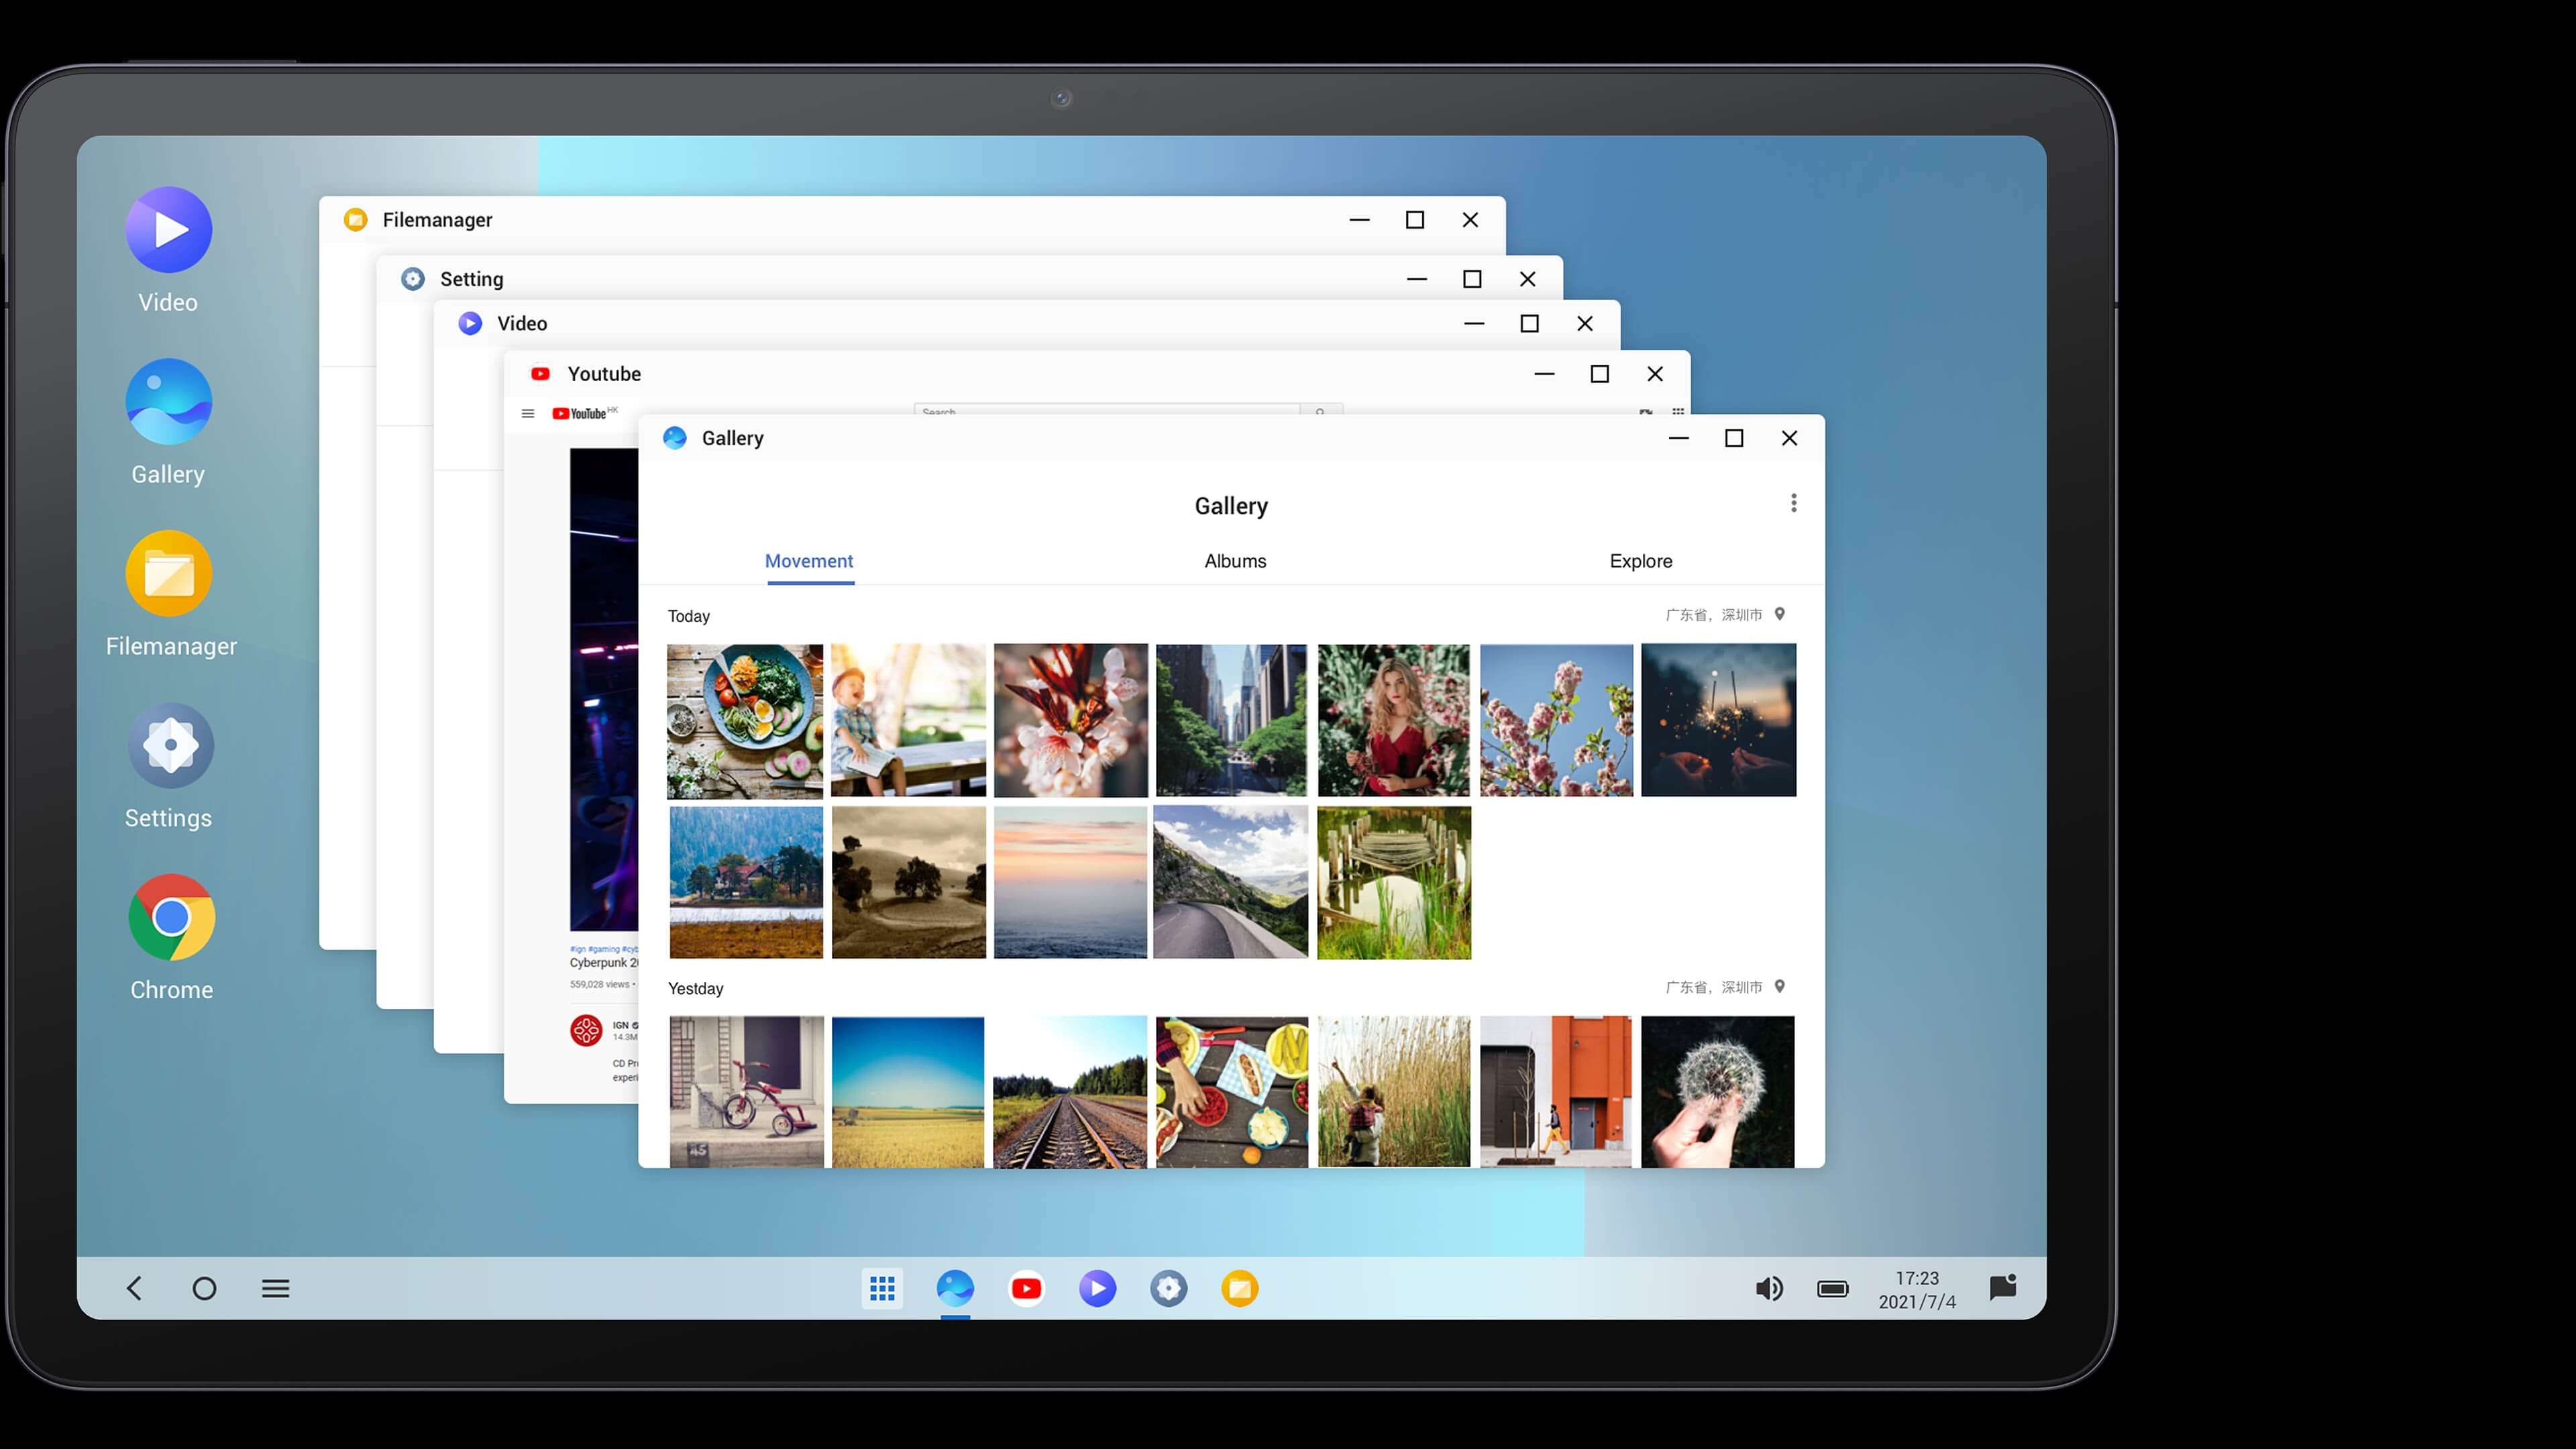Tap the circular home navigation button

(204, 1288)
